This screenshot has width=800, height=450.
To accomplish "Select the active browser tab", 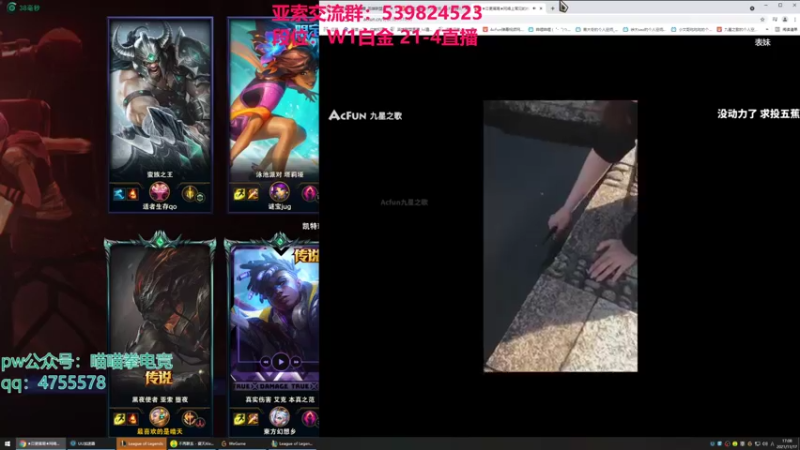I will (x=510, y=8).
